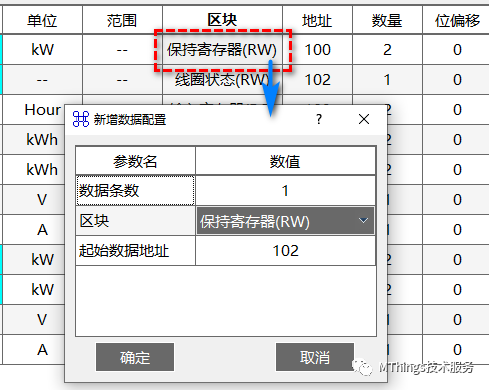Click the 数值 column header
Image resolution: width=489 pixels, height=390 pixels.
[x=285, y=161]
